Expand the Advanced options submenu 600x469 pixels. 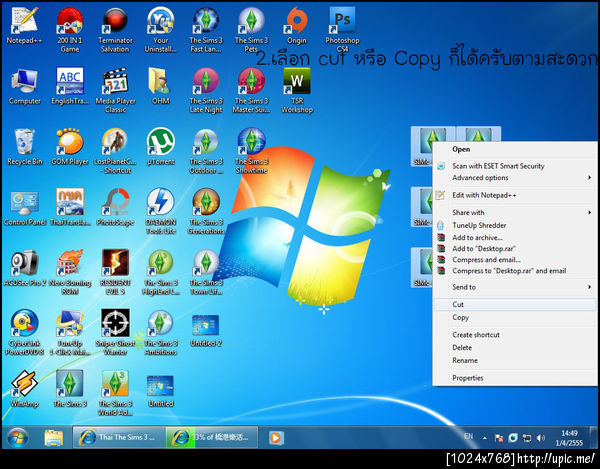[x=515, y=178]
